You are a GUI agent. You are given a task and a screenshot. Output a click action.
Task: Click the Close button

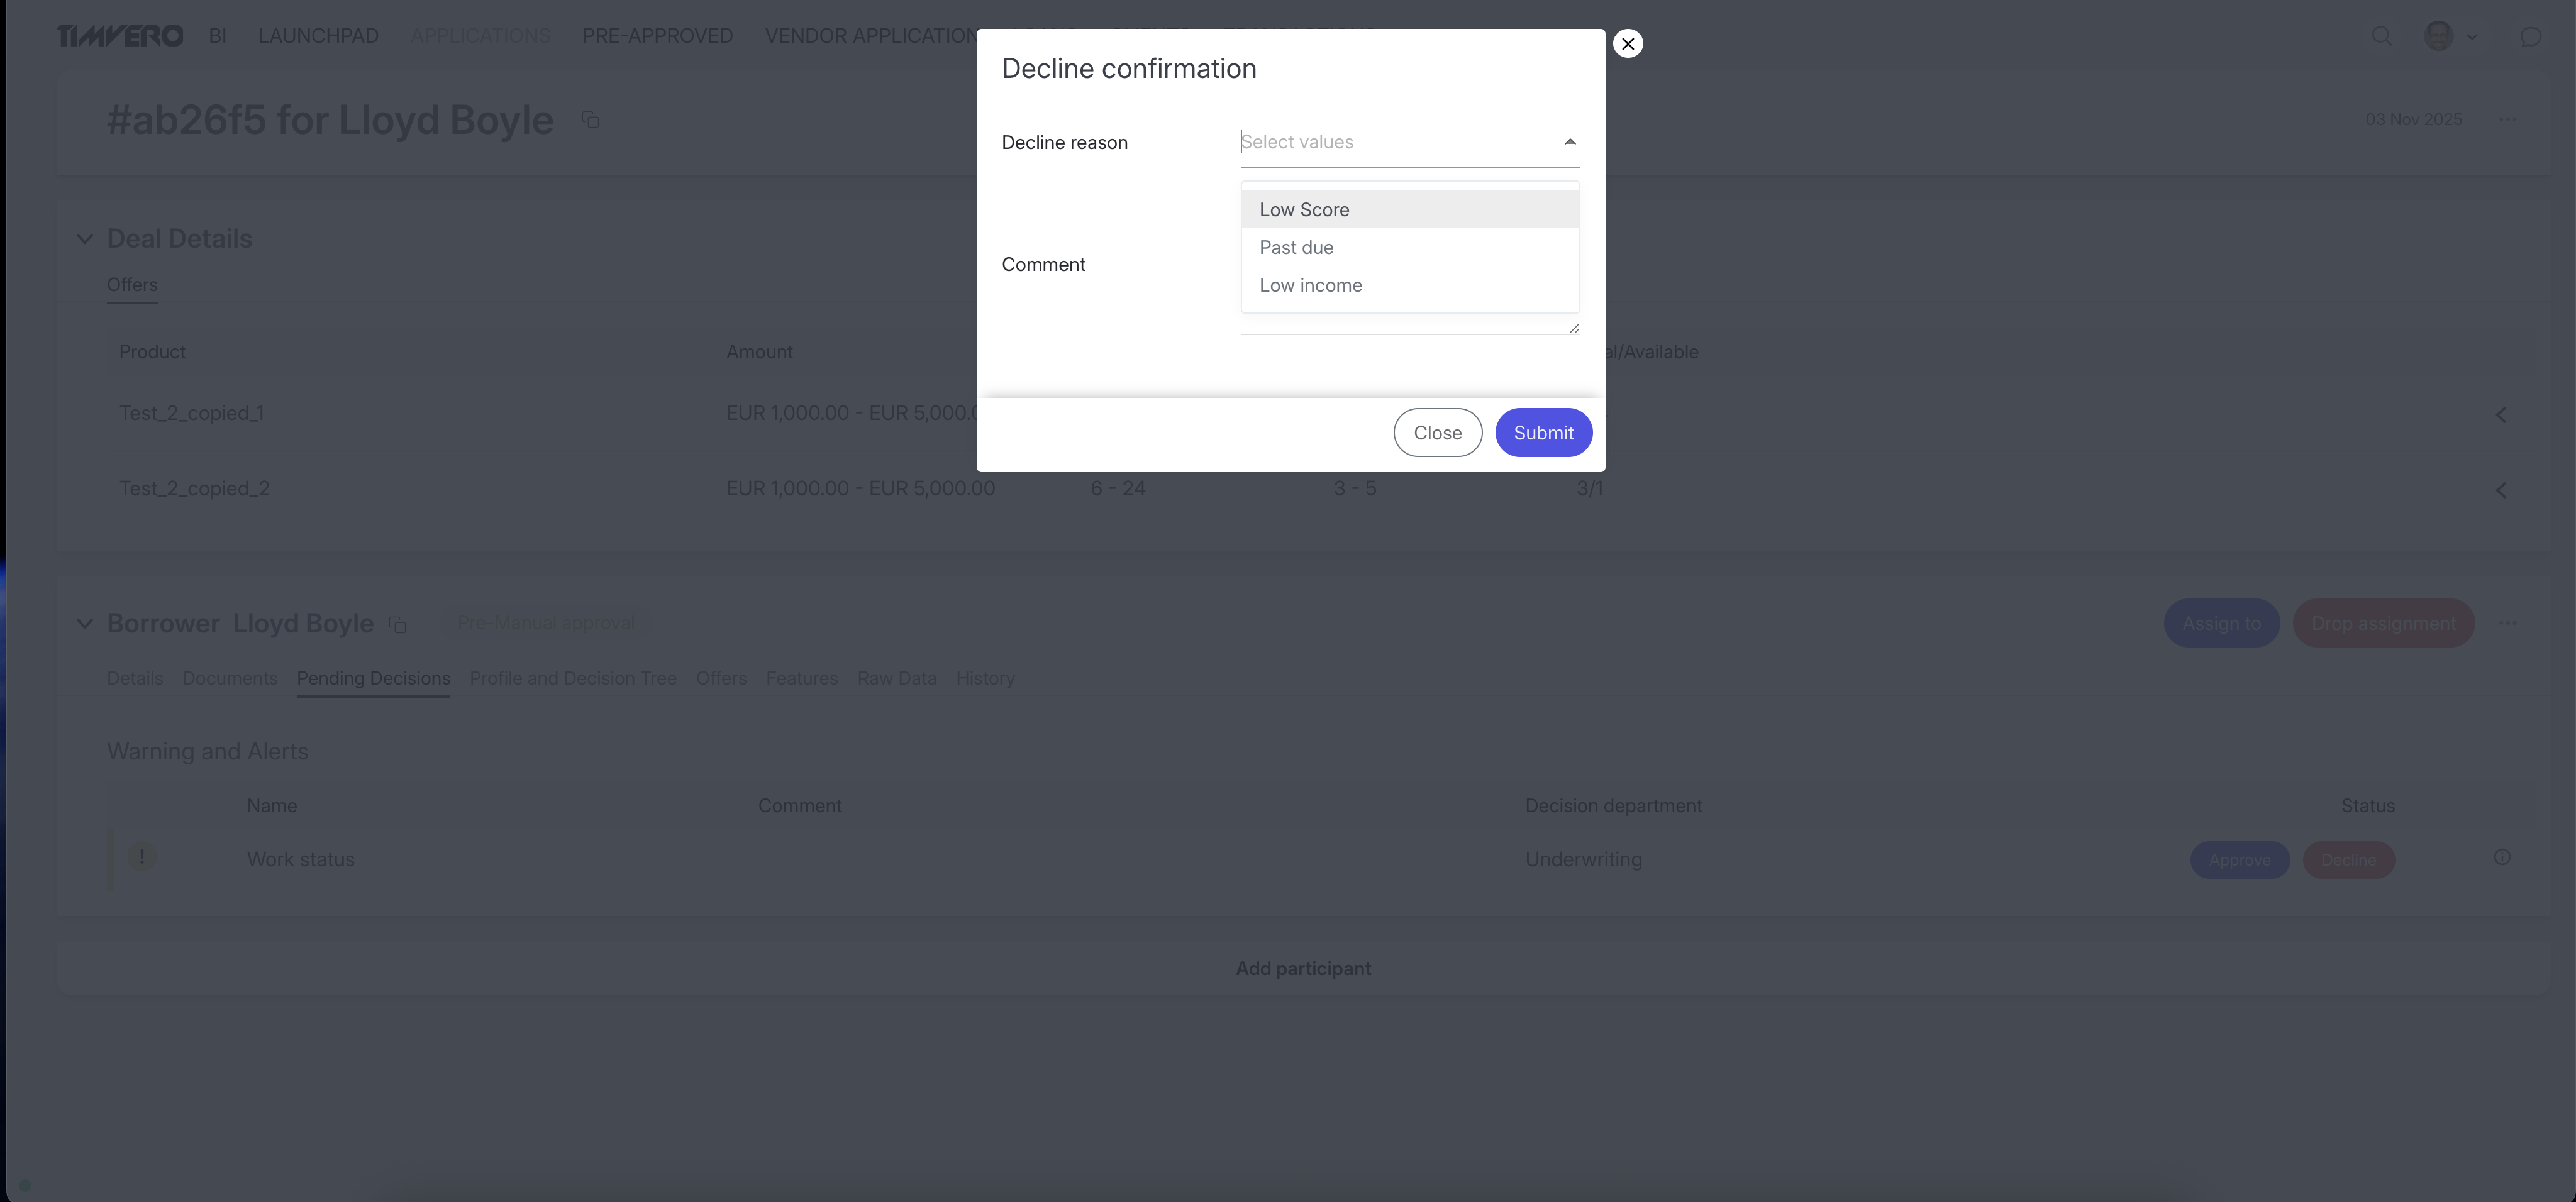1437,433
